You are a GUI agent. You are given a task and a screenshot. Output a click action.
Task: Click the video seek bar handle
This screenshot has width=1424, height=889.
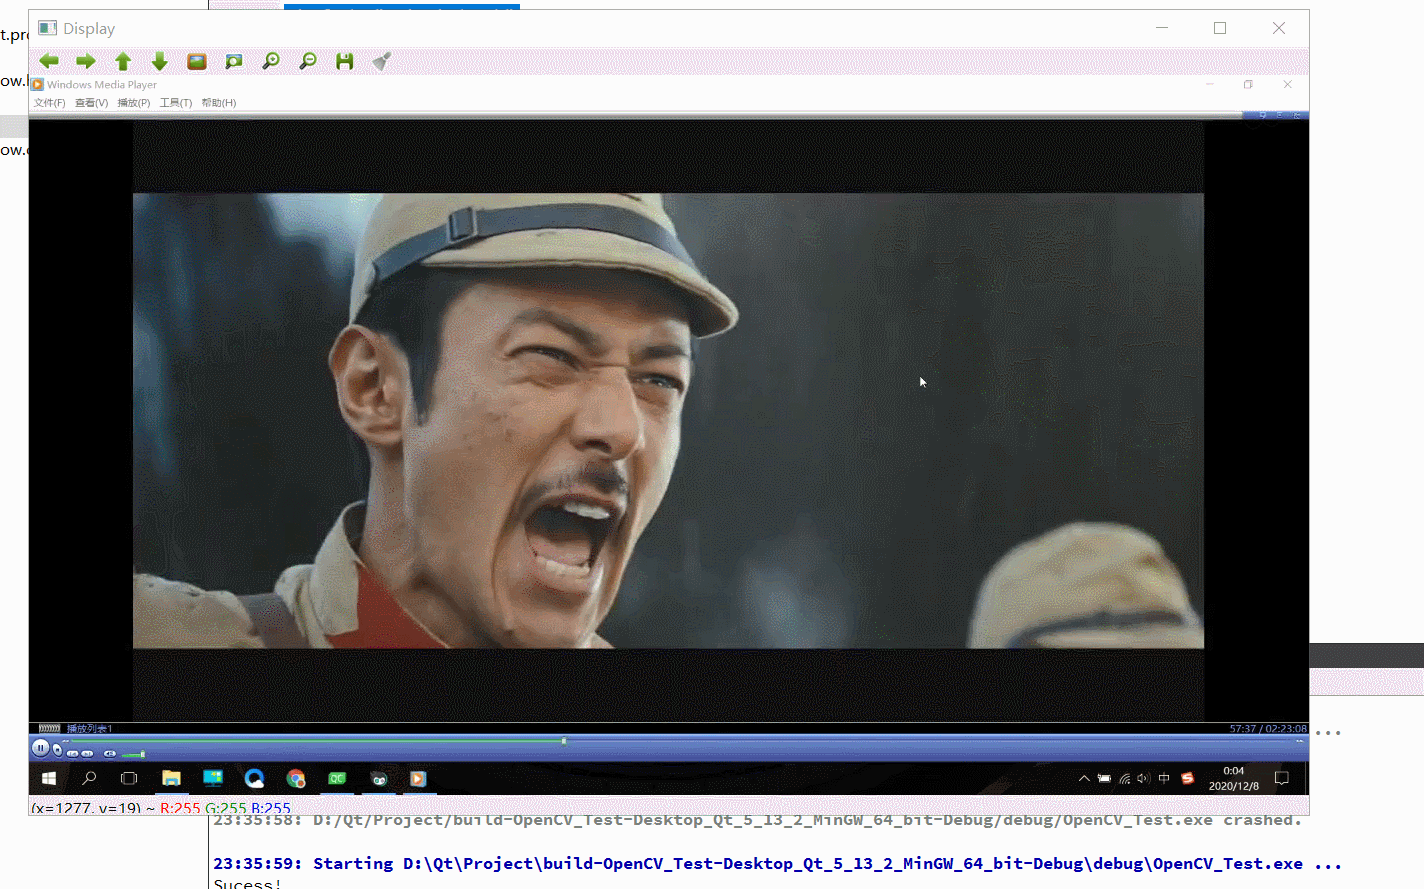564,741
